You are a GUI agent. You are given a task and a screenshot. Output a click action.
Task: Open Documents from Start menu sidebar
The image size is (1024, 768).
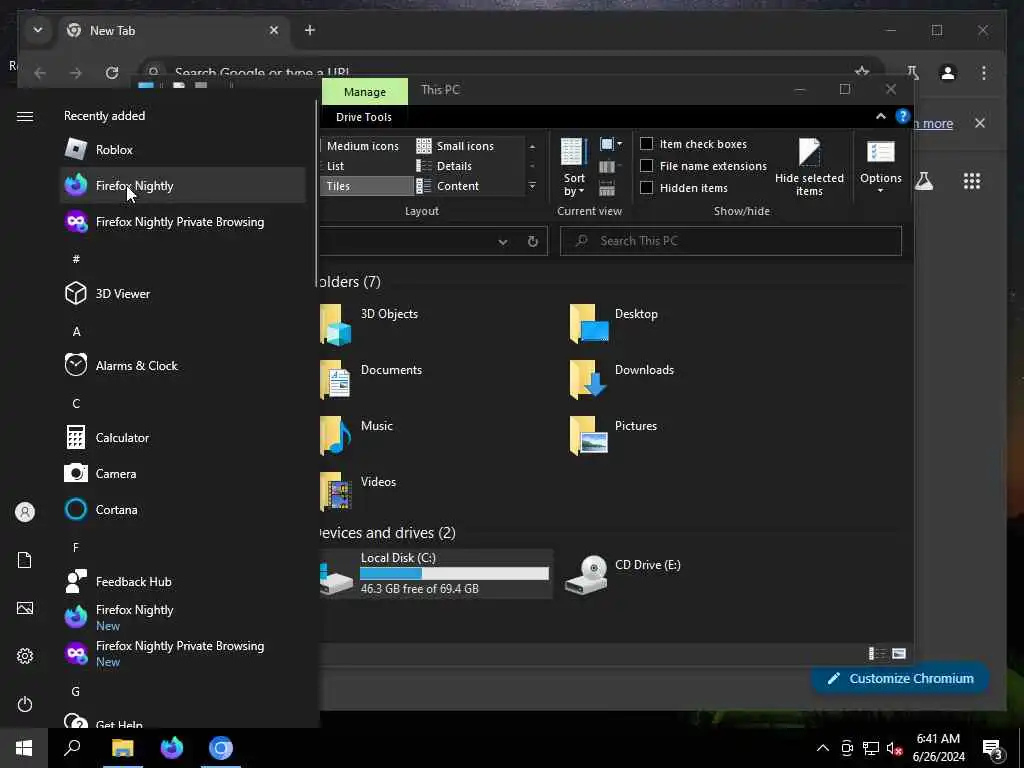pyautogui.click(x=25, y=560)
